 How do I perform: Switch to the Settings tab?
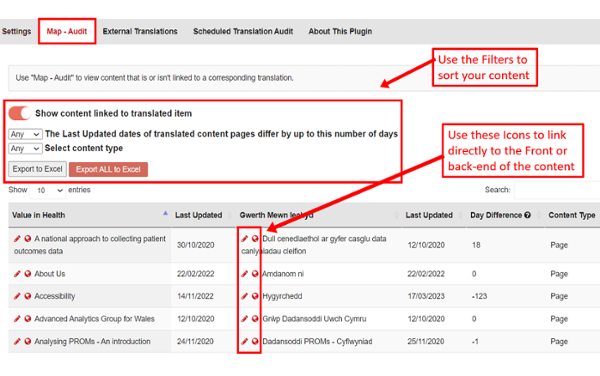pos(16,31)
